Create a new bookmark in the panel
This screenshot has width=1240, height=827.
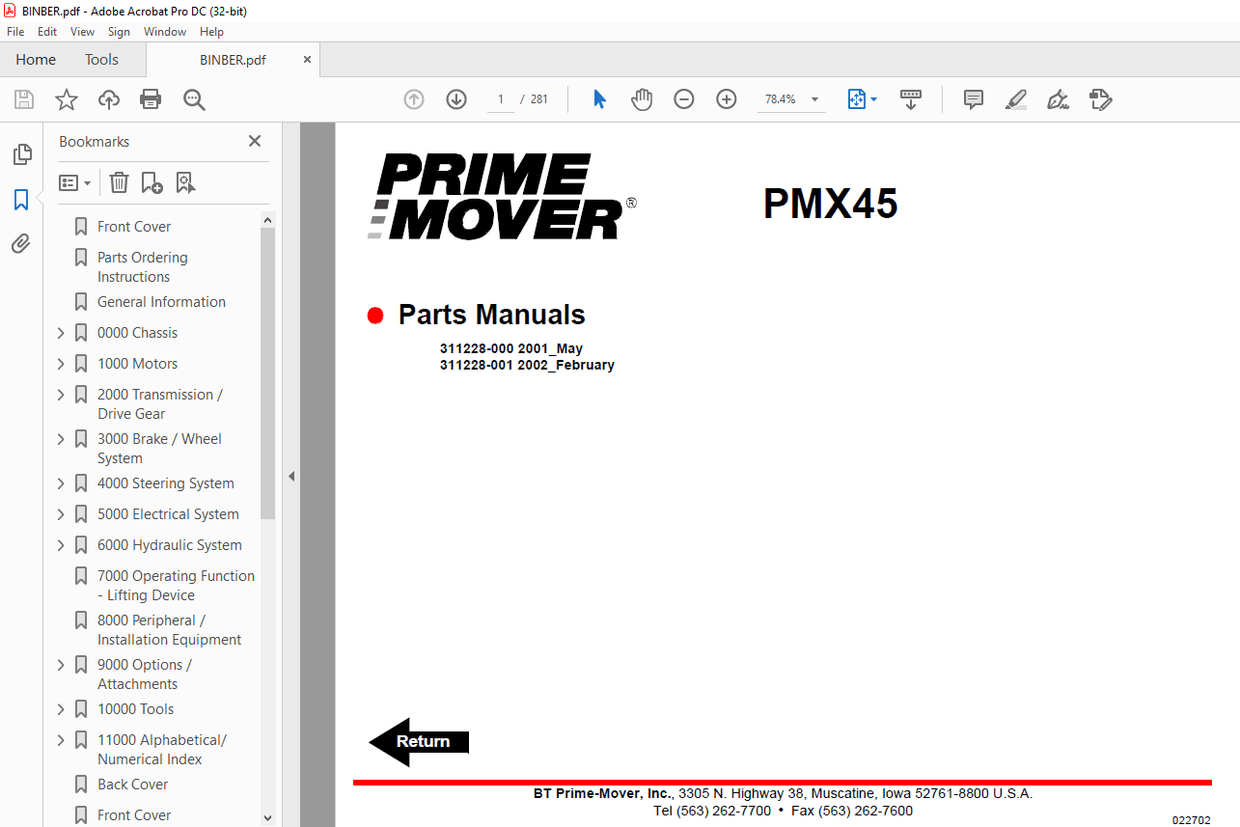tap(150, 182)
